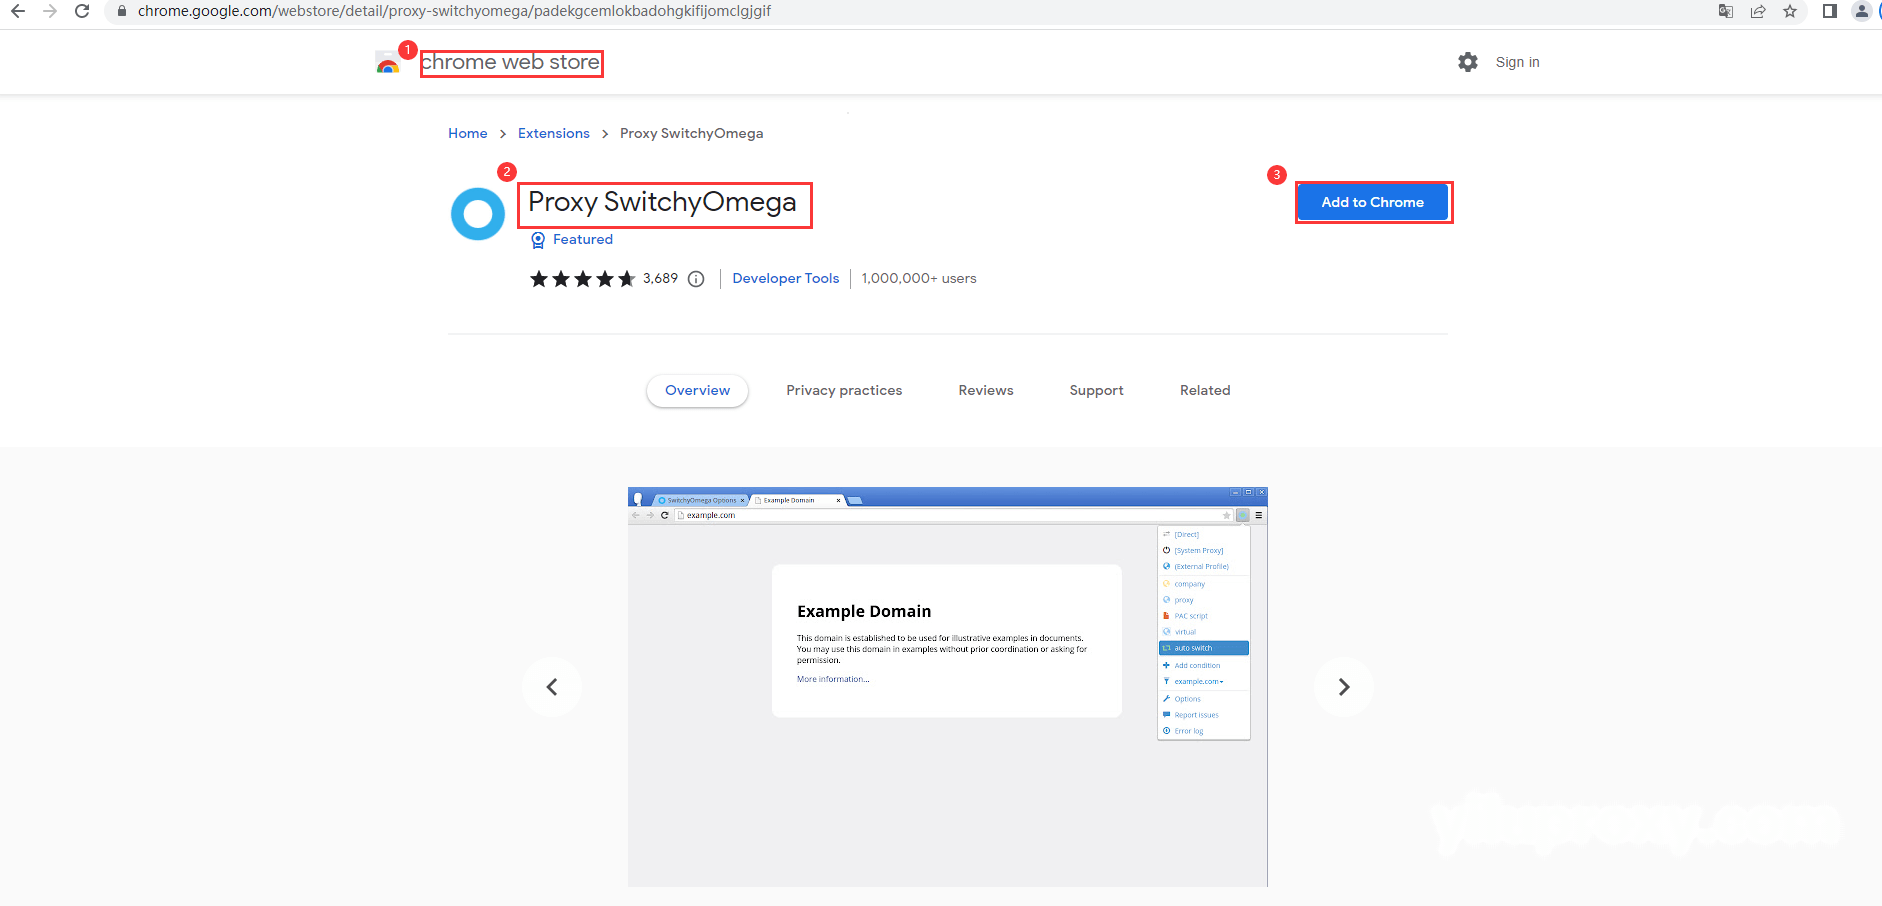The width and height of the screenshot is (1882, 906).
Task: Reload the page with the refresh icon
Action: pyautogui.click(x=82, y=11)
